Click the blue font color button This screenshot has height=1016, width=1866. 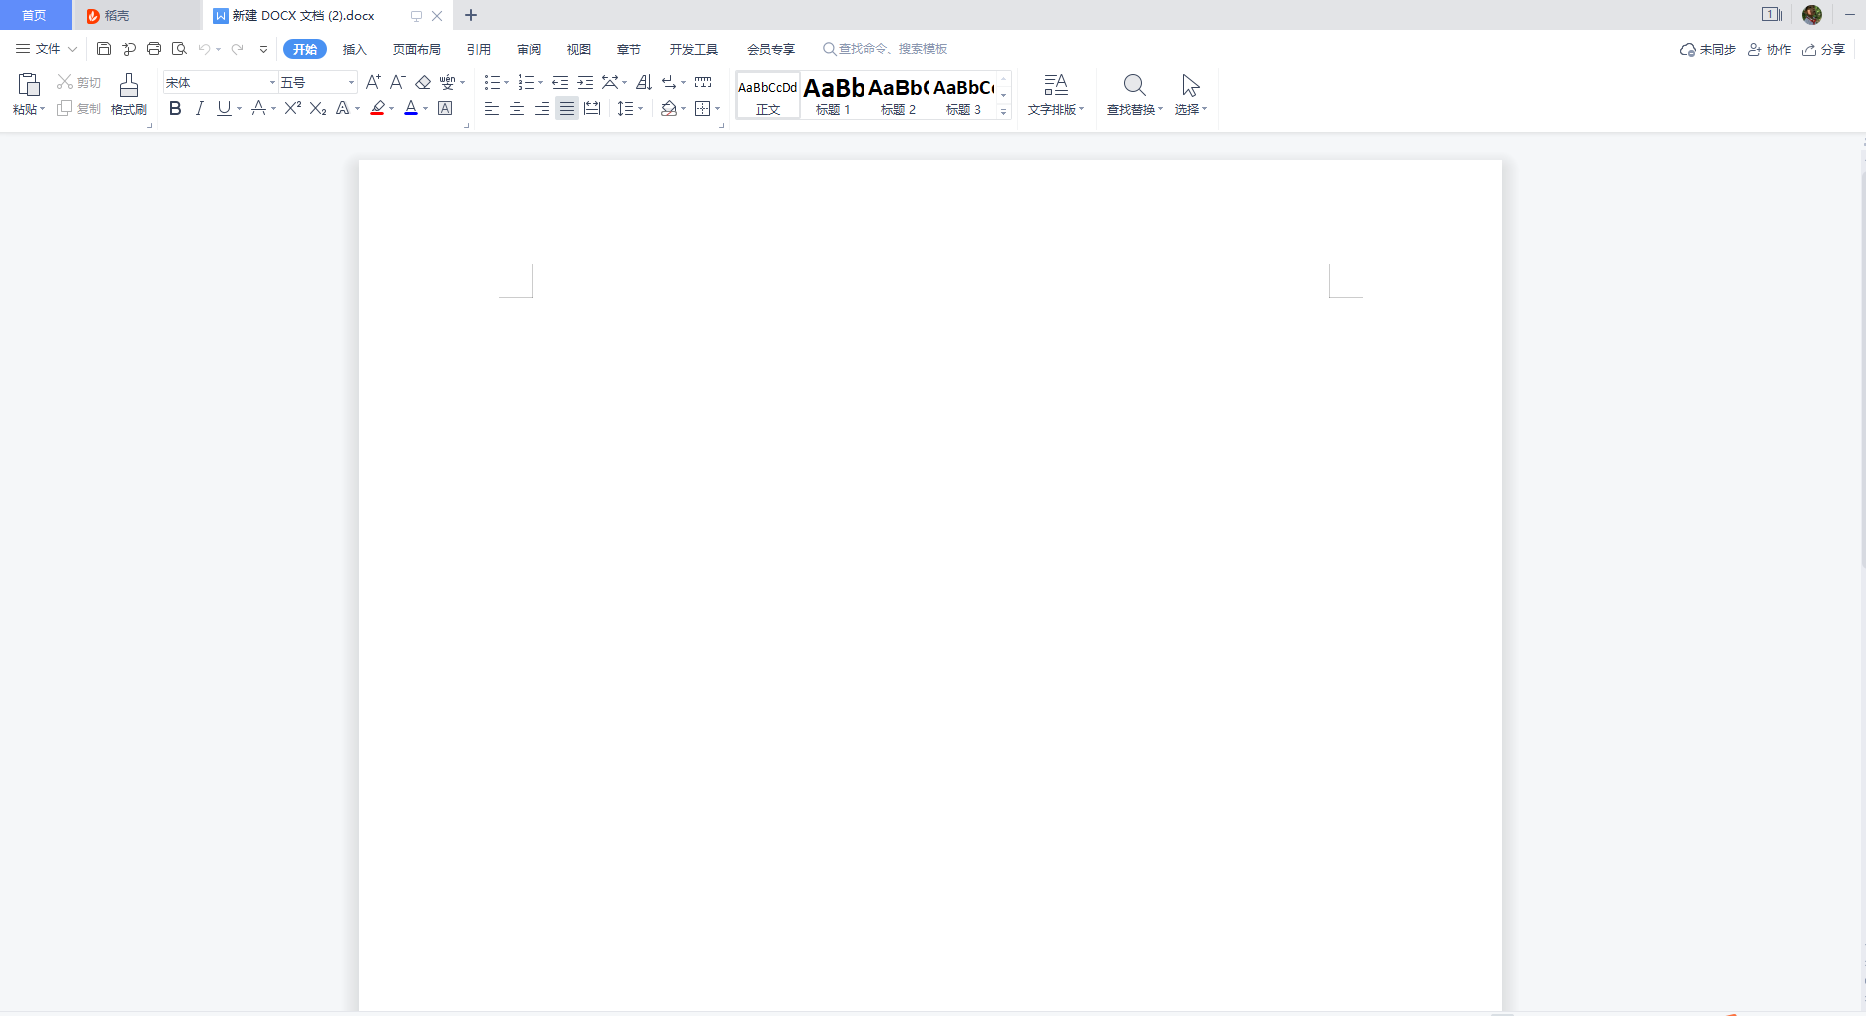411,108
